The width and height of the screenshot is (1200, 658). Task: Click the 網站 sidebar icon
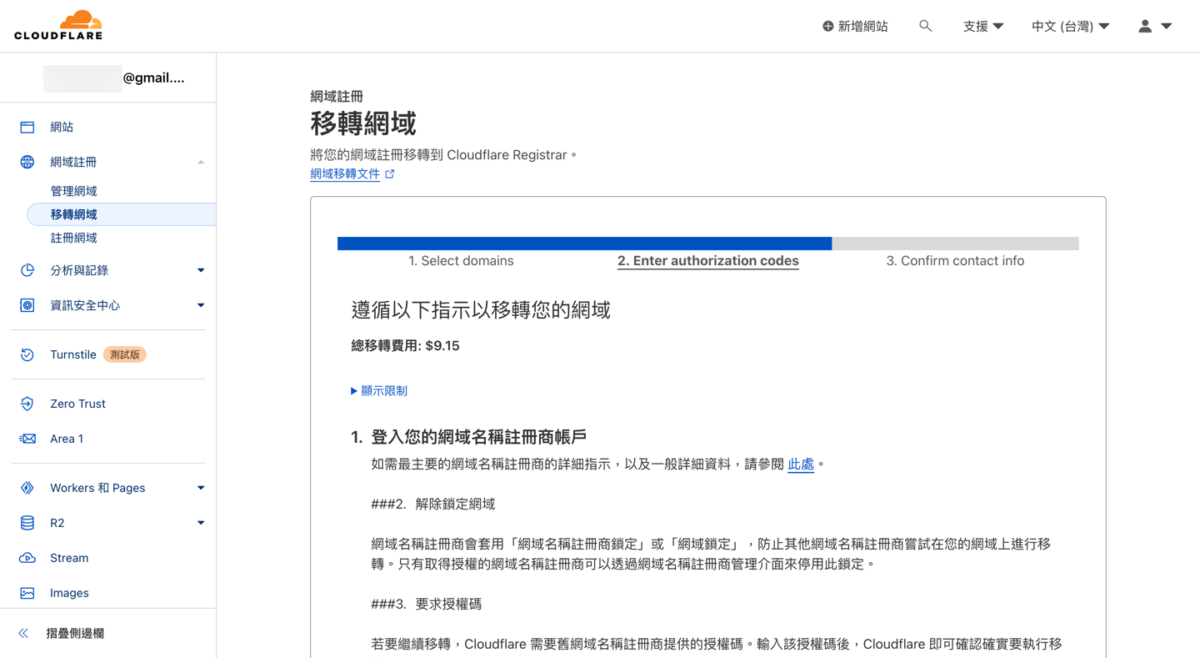pos(28,127)
